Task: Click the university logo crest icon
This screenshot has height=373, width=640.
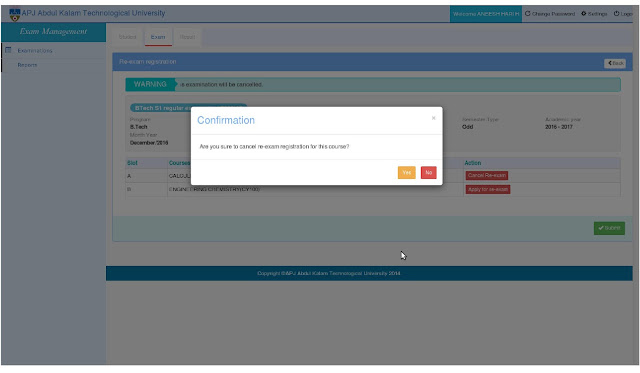Action: [x=15, y=15]
